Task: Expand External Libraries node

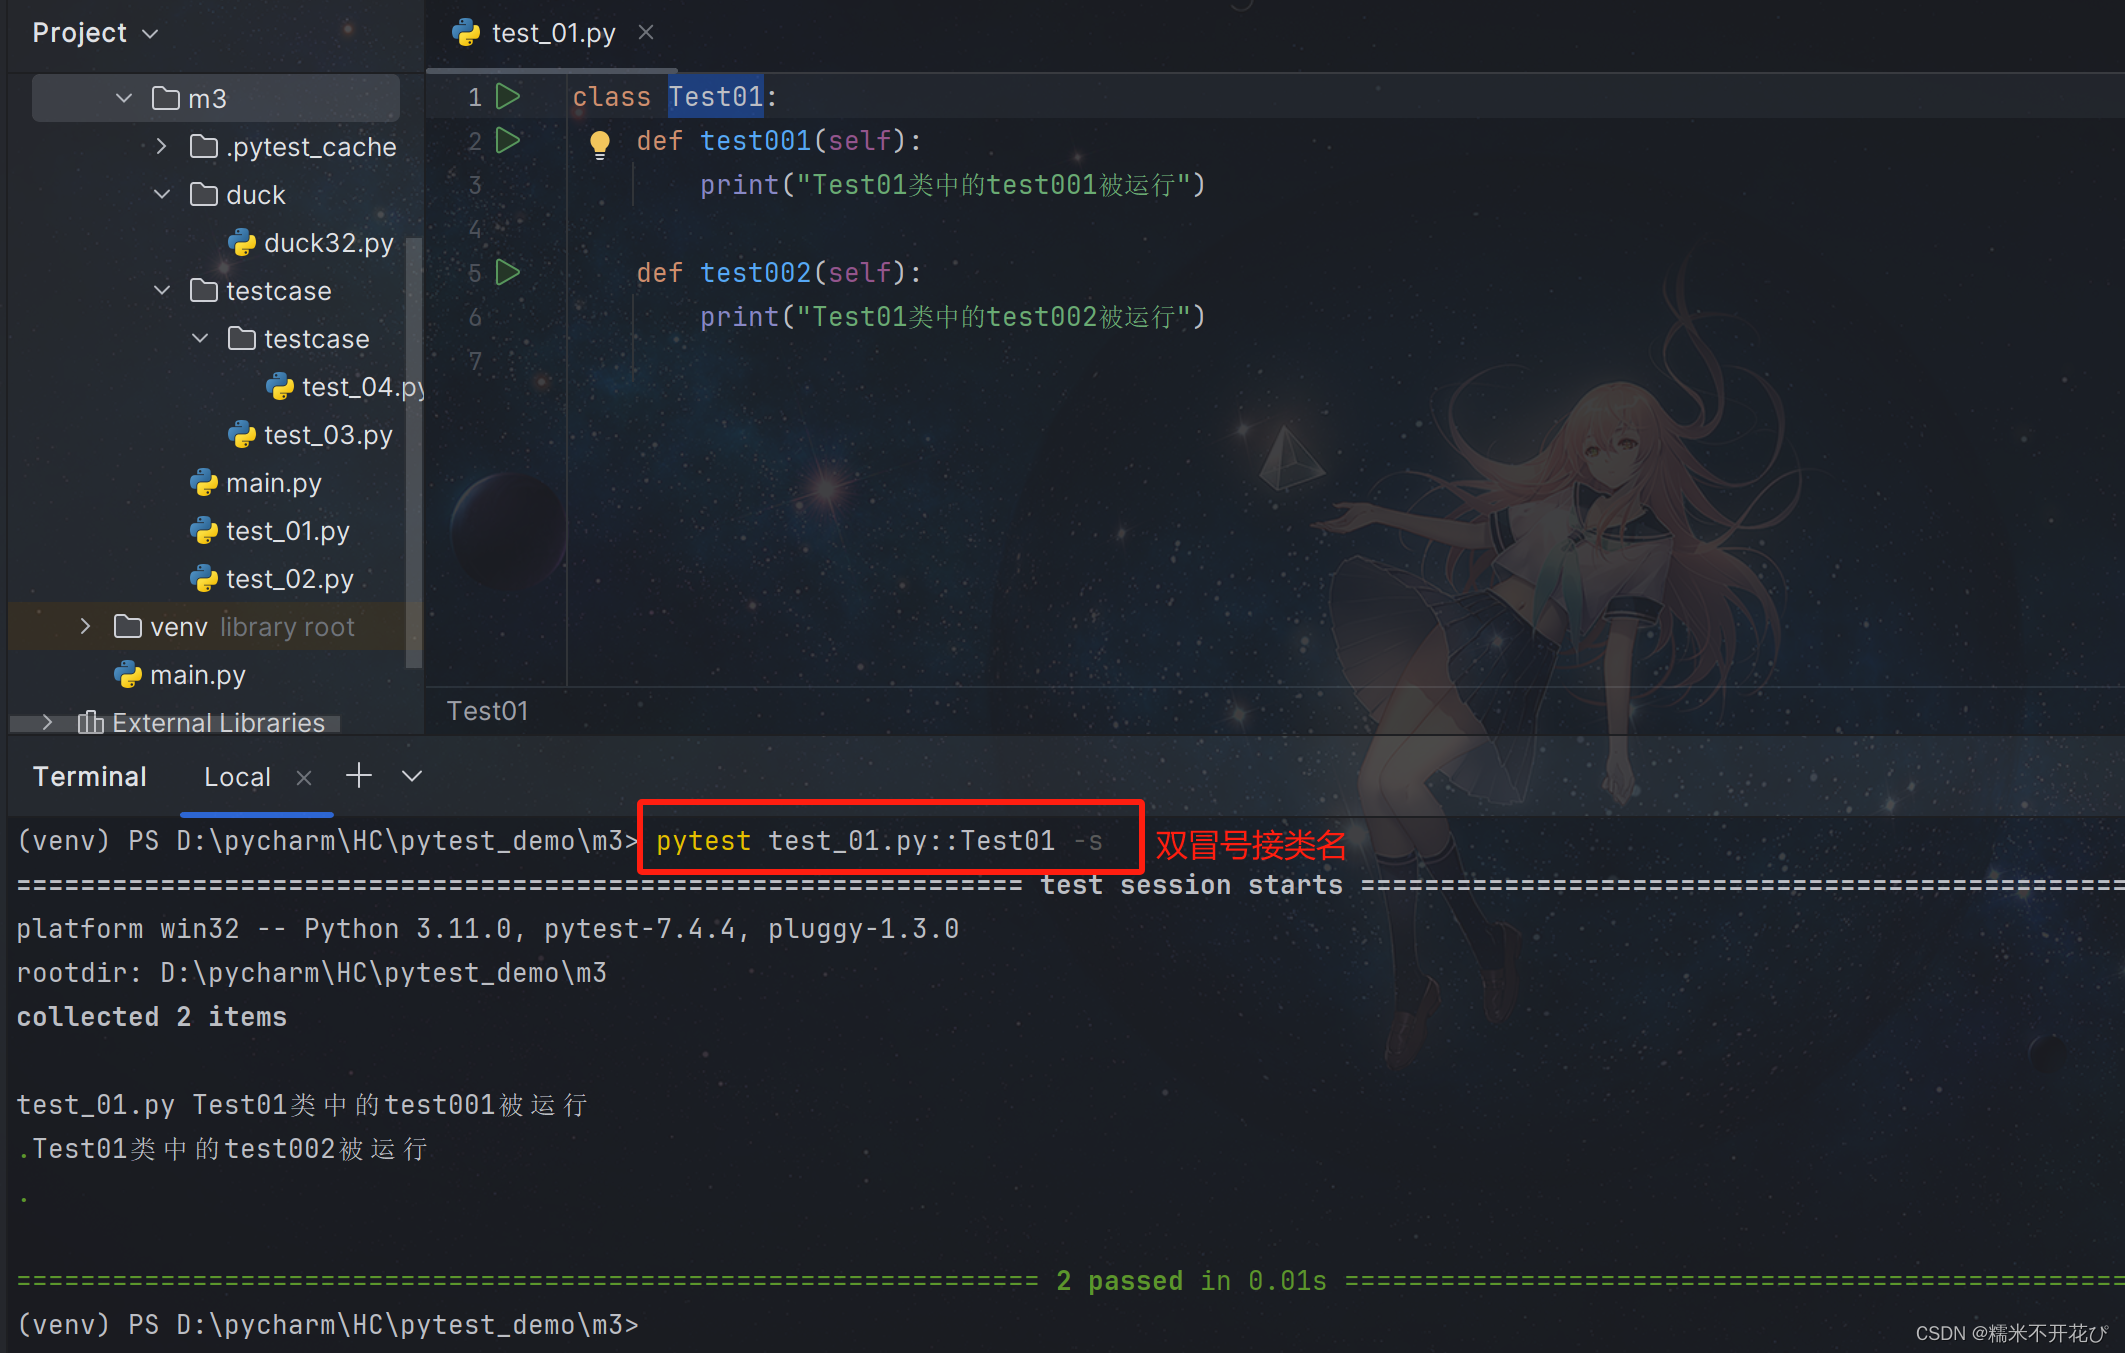Action: pyautogui.click(x=48, y=722)
